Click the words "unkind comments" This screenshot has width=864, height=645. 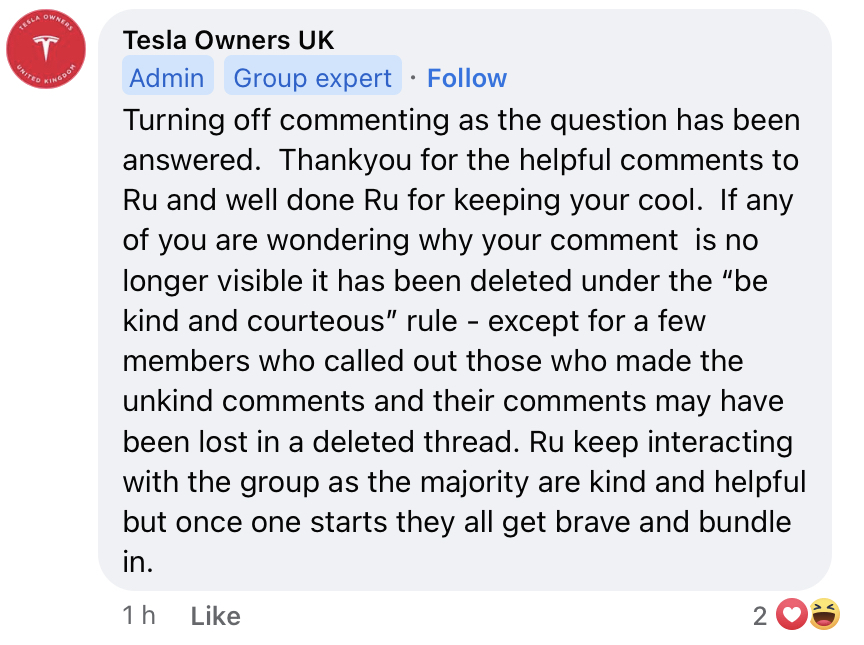click(x=244, y=401)
